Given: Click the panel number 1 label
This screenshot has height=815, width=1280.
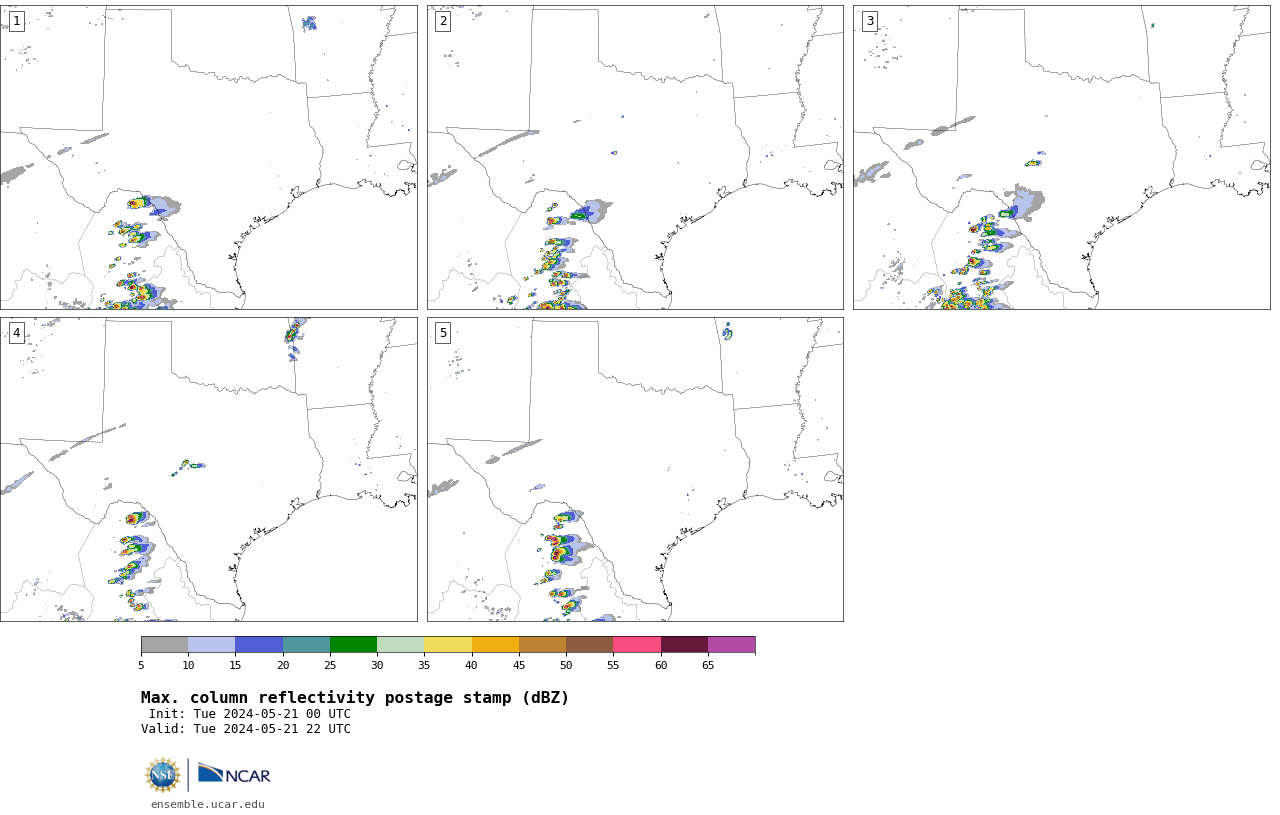Looking at the screenshot, I should click(x=16, y=21).
